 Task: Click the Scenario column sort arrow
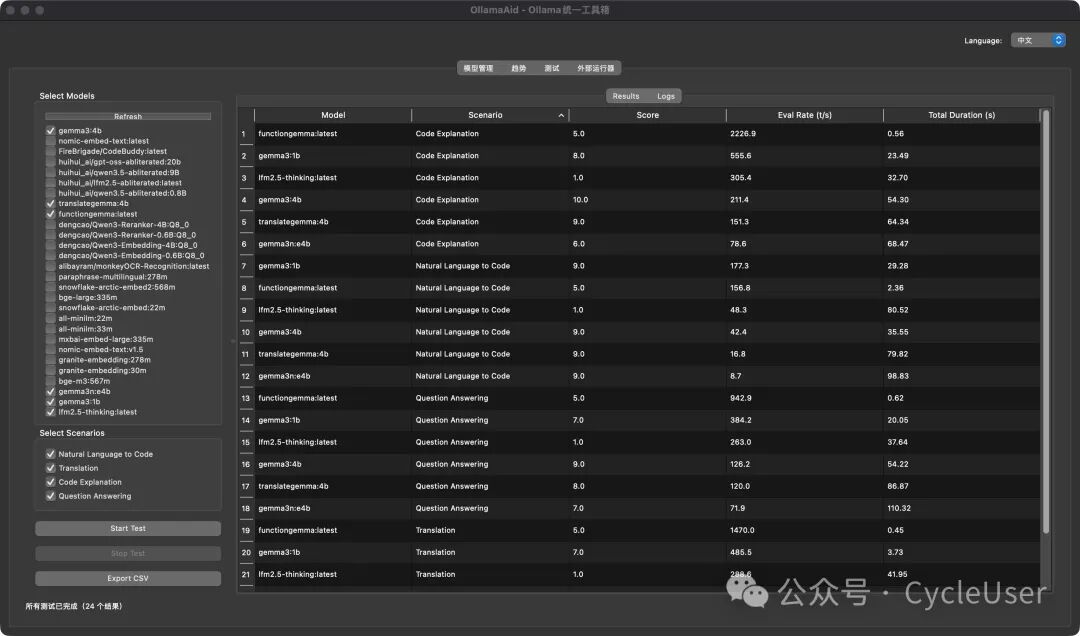561,116
